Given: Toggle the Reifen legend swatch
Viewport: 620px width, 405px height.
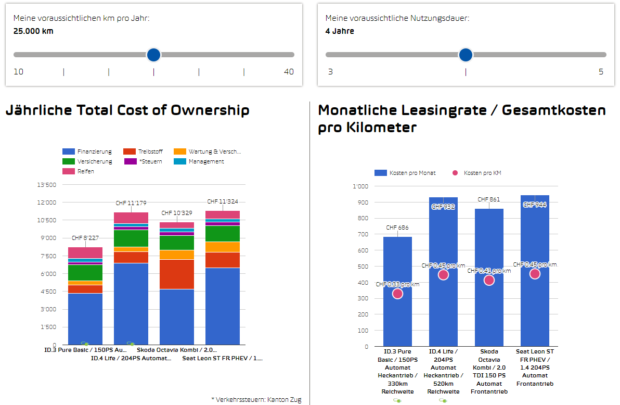Looking at the screenshot, I should pyautogui.click(x=68, y=171).
